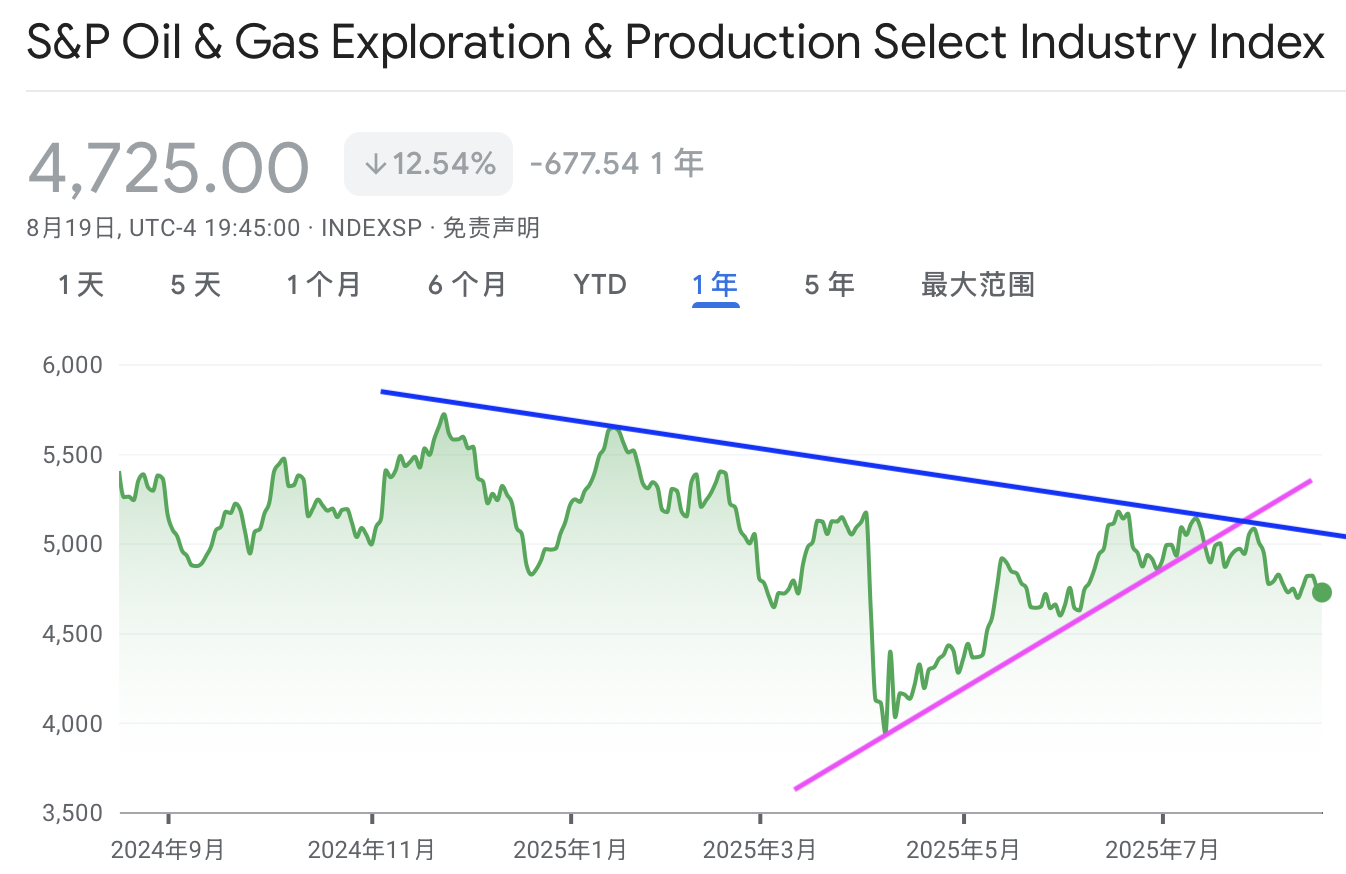1346x874 pixels.
Task: Click the 12.54% change badge
Action: click(428, 164)
